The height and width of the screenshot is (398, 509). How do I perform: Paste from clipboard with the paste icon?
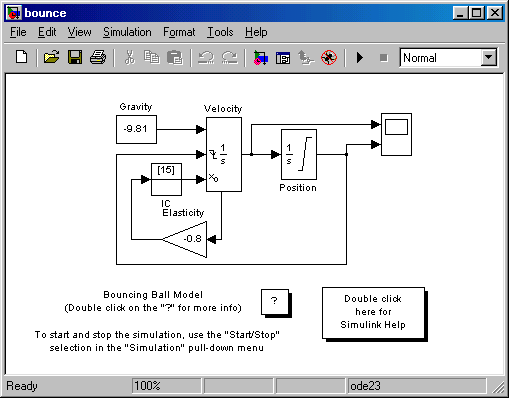tap(175, 57)
